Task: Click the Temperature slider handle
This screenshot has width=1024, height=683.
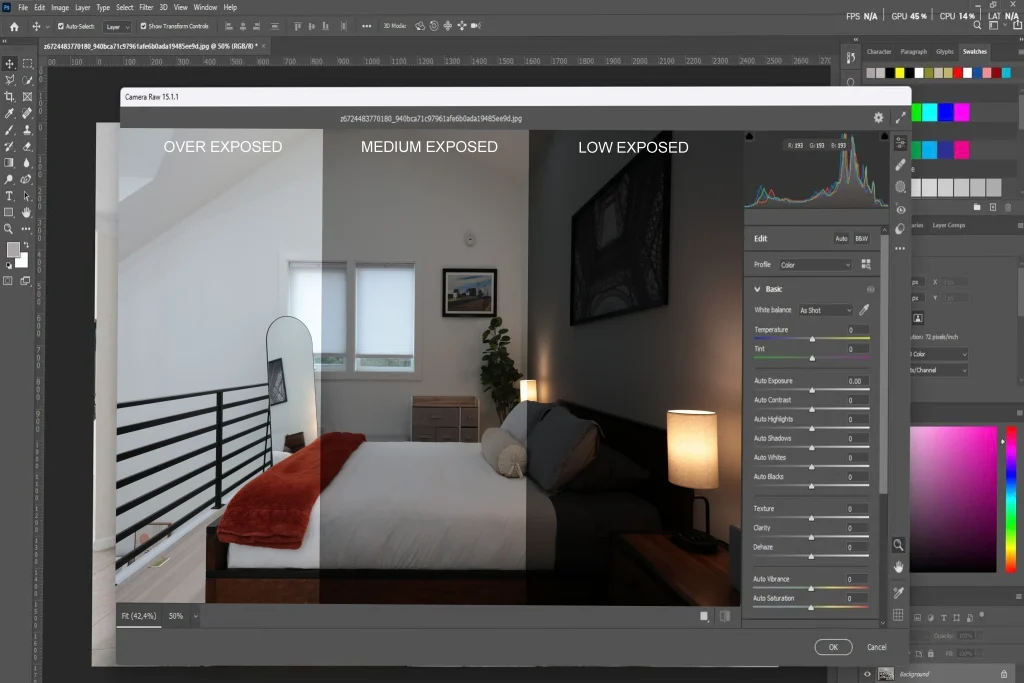Action: pos(812,339)
